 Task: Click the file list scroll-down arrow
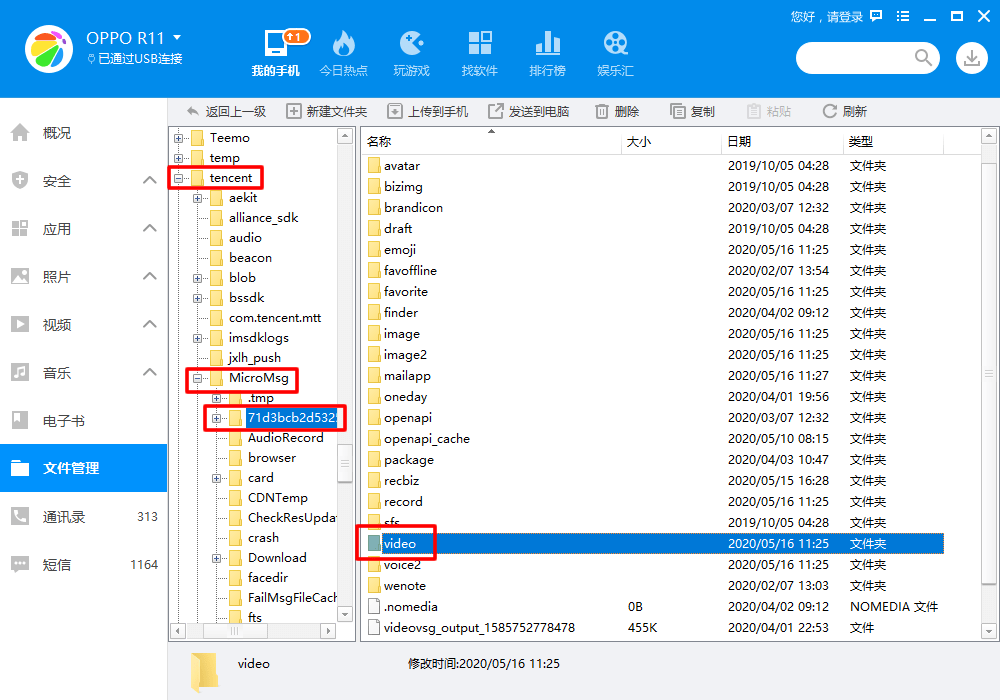pos(989,631)
